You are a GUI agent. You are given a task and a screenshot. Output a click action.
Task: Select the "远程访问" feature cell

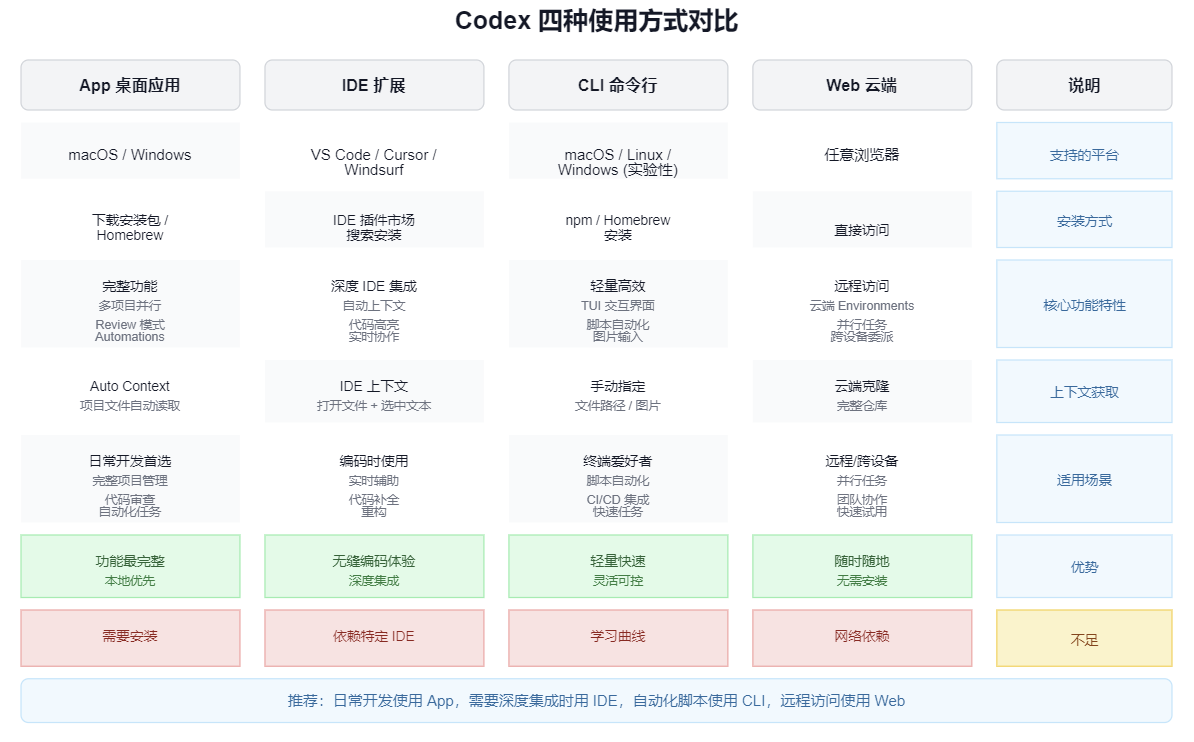[862, 304]
